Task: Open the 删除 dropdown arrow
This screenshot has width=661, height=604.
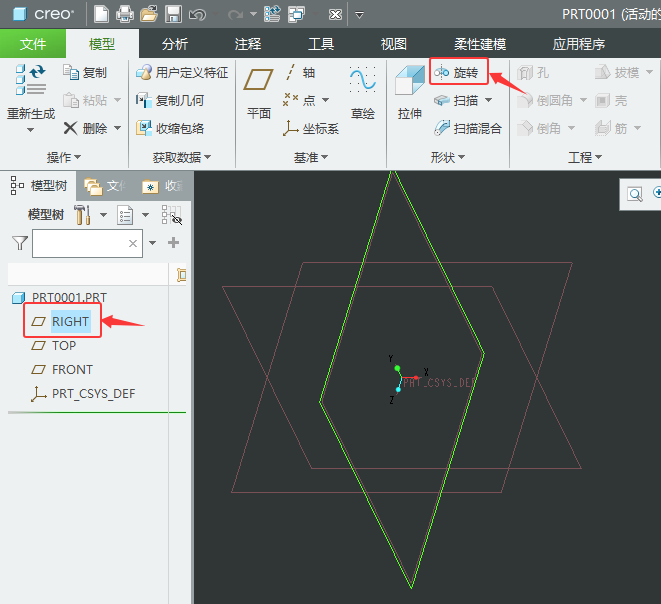Action: 118,128
